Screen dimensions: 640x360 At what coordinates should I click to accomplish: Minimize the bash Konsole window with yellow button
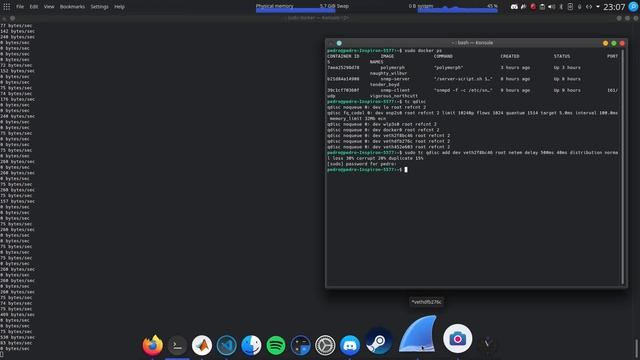click(605, 43)
